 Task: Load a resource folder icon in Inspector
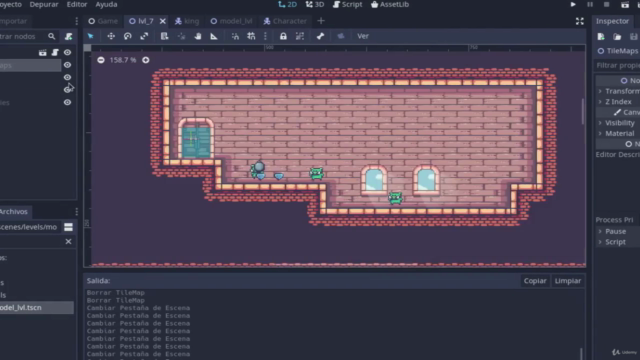click(x=617, y=37)
